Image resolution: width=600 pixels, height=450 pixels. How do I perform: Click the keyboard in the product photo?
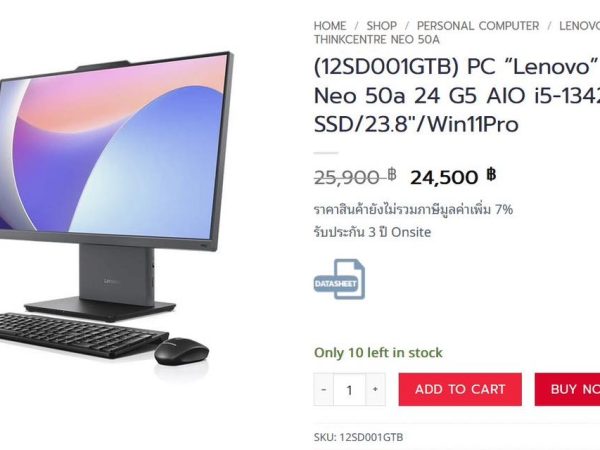click(82, 335)
